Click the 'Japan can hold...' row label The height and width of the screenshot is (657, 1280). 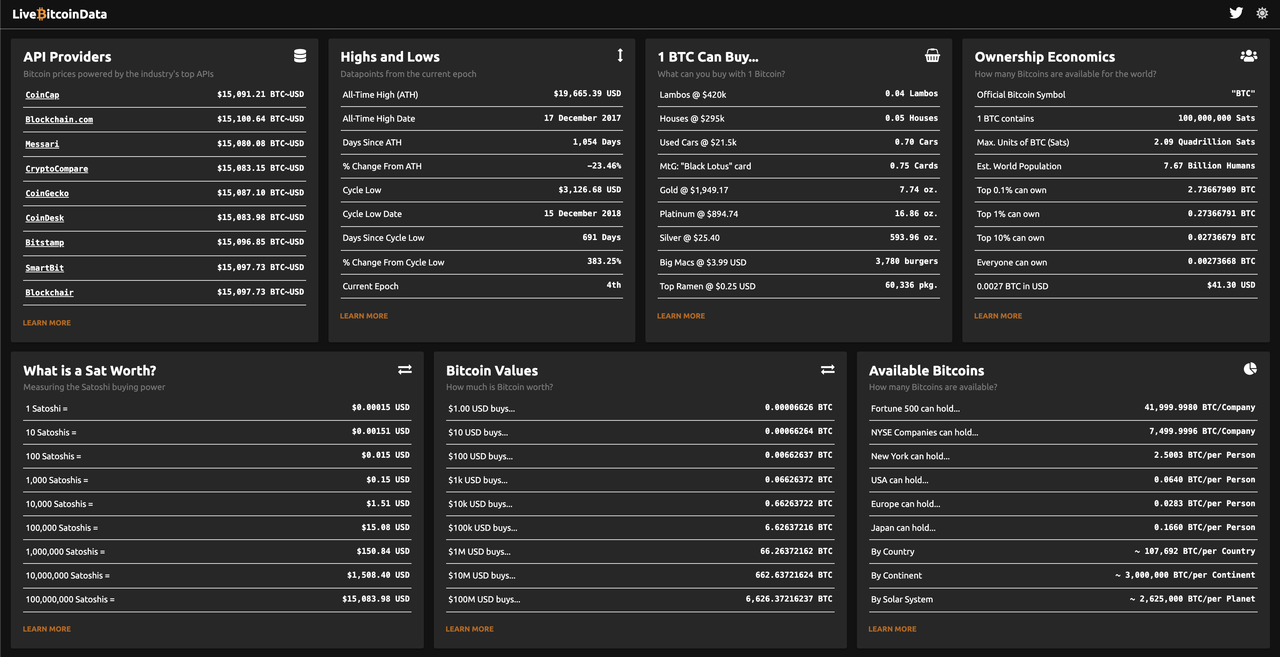903,527
